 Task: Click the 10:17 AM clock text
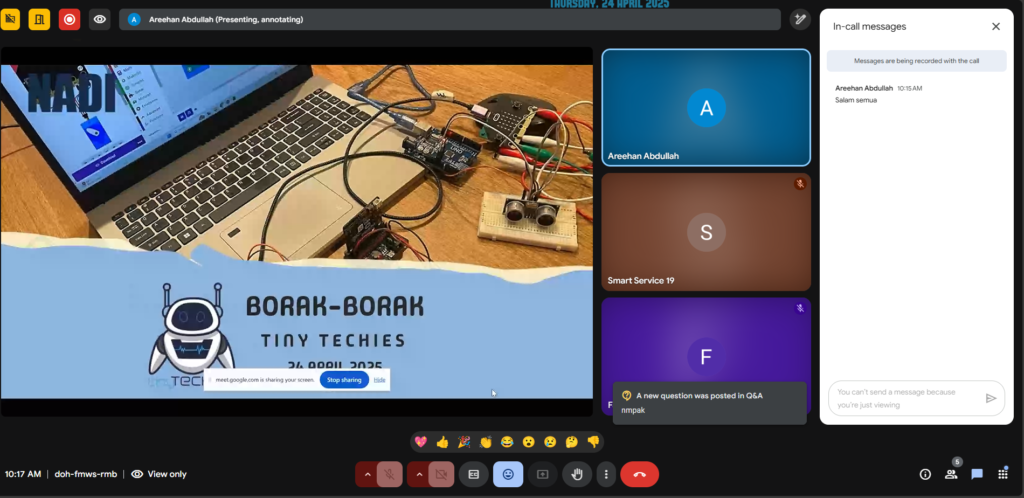(x=23, y=475)
